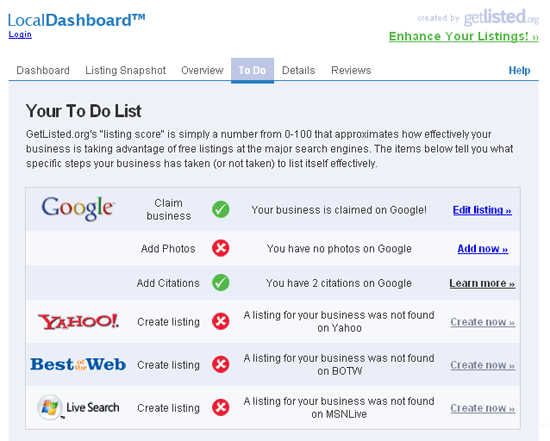Click green checkmark beside Claim business

221,209
